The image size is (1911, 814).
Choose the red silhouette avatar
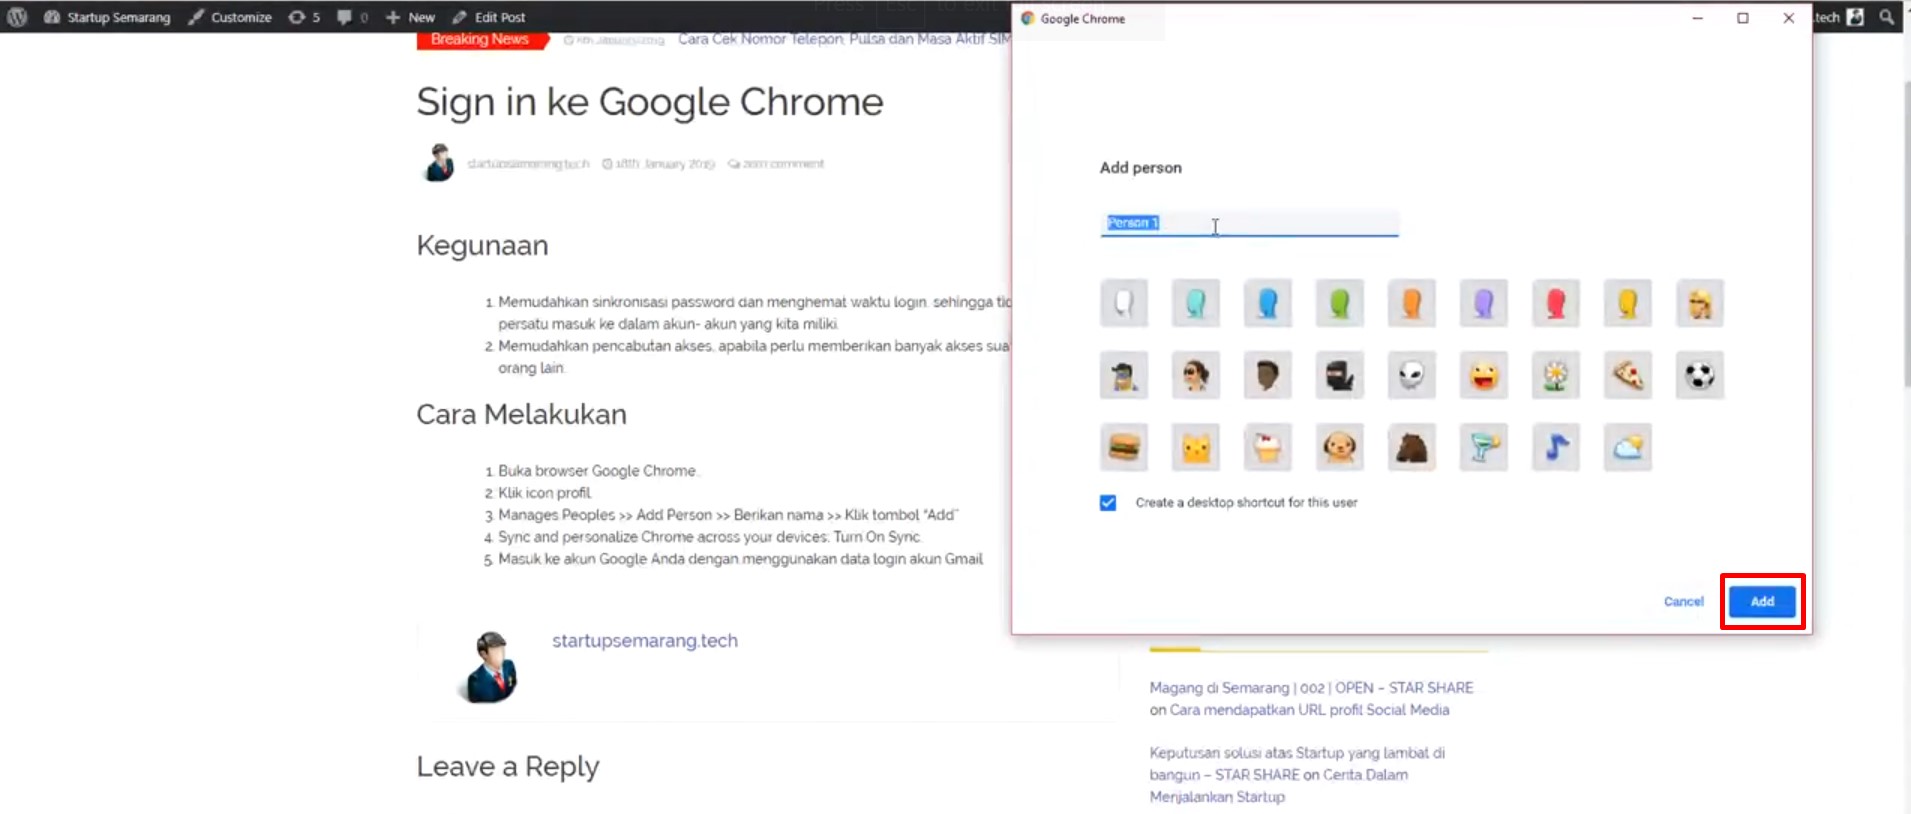point(1556,303)
